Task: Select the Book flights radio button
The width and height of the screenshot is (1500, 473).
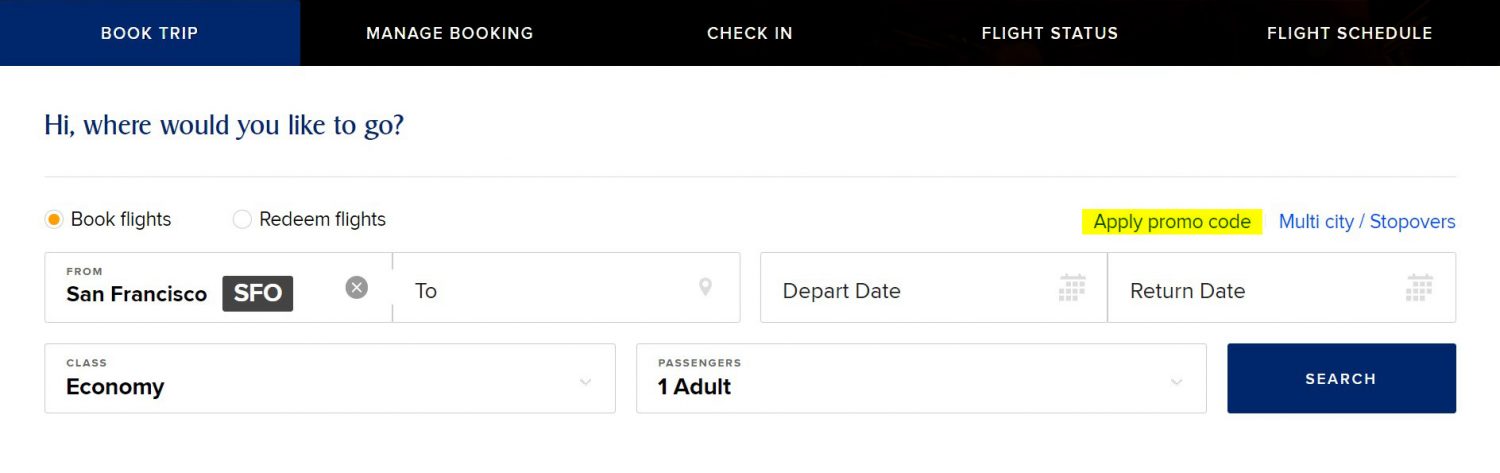Action: click(x=55, y=219)
